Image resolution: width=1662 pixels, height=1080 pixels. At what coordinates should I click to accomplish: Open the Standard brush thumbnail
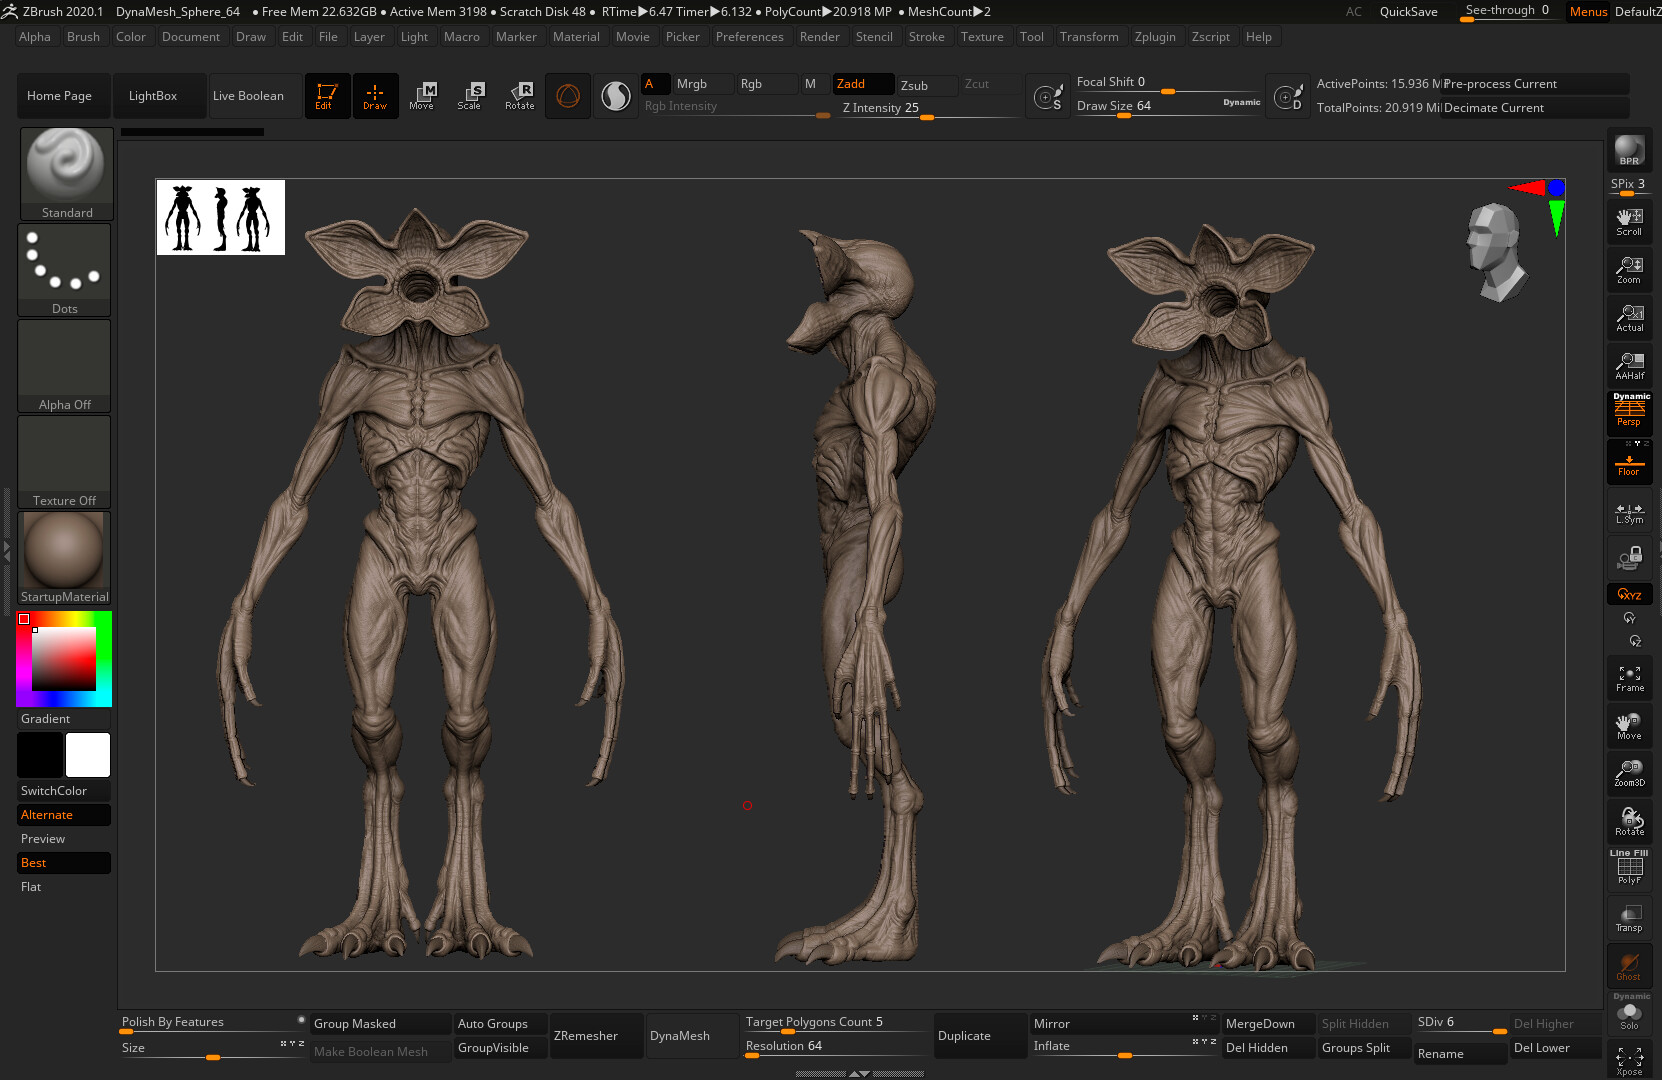pos(66,174)
